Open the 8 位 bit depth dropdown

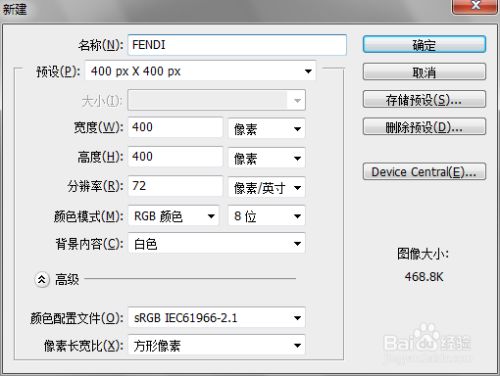point(266,216)
